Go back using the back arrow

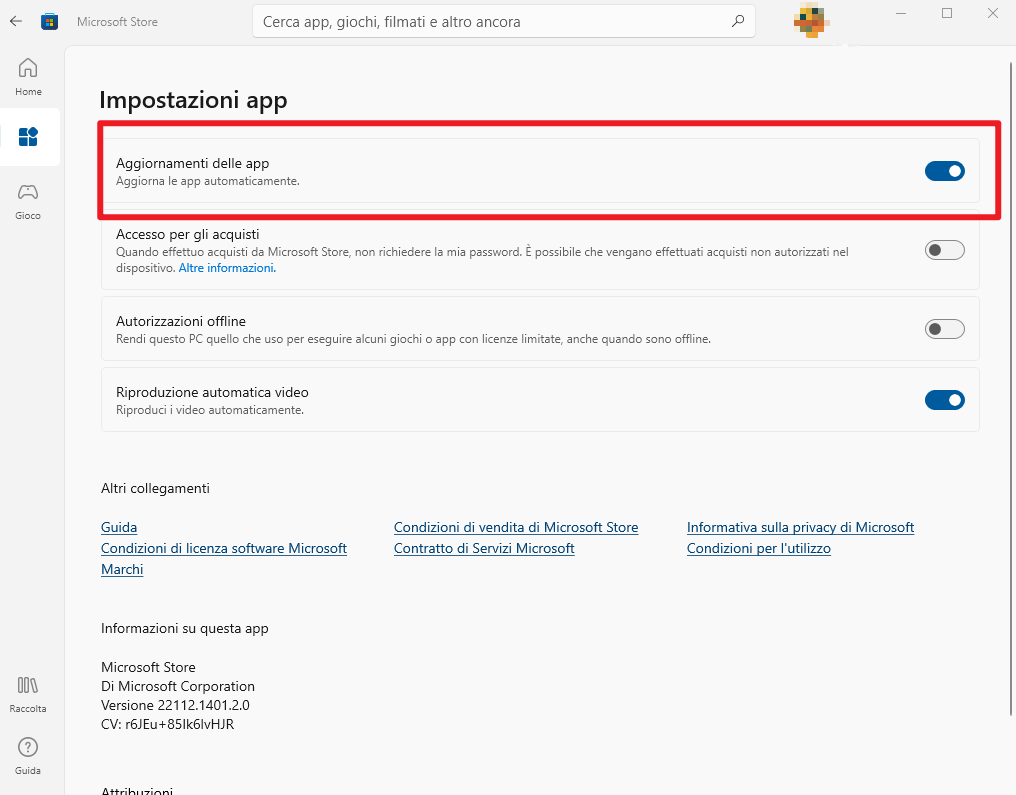point(16,21)
